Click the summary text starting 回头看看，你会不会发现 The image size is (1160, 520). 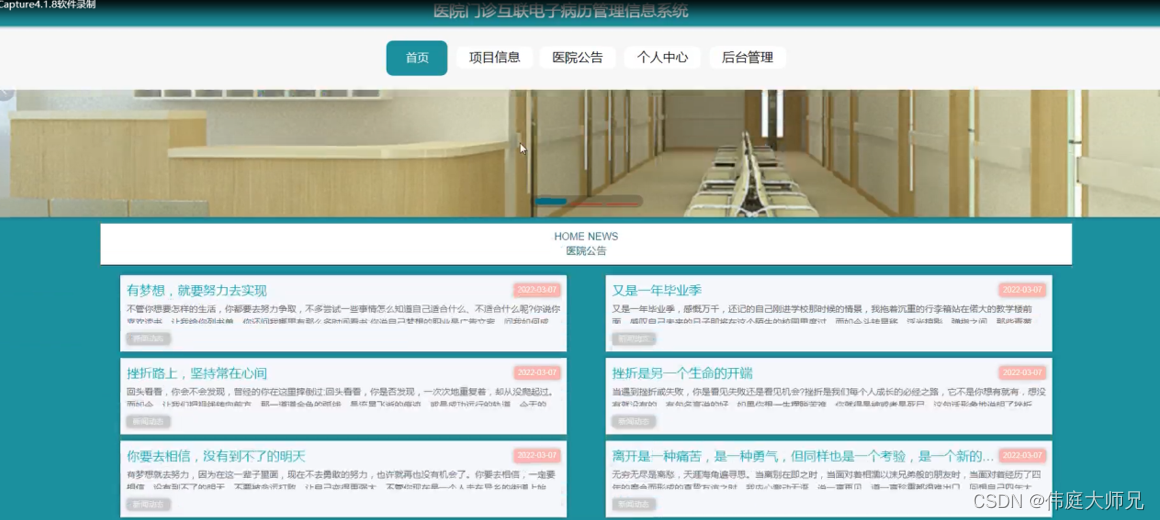click(340, 397)
